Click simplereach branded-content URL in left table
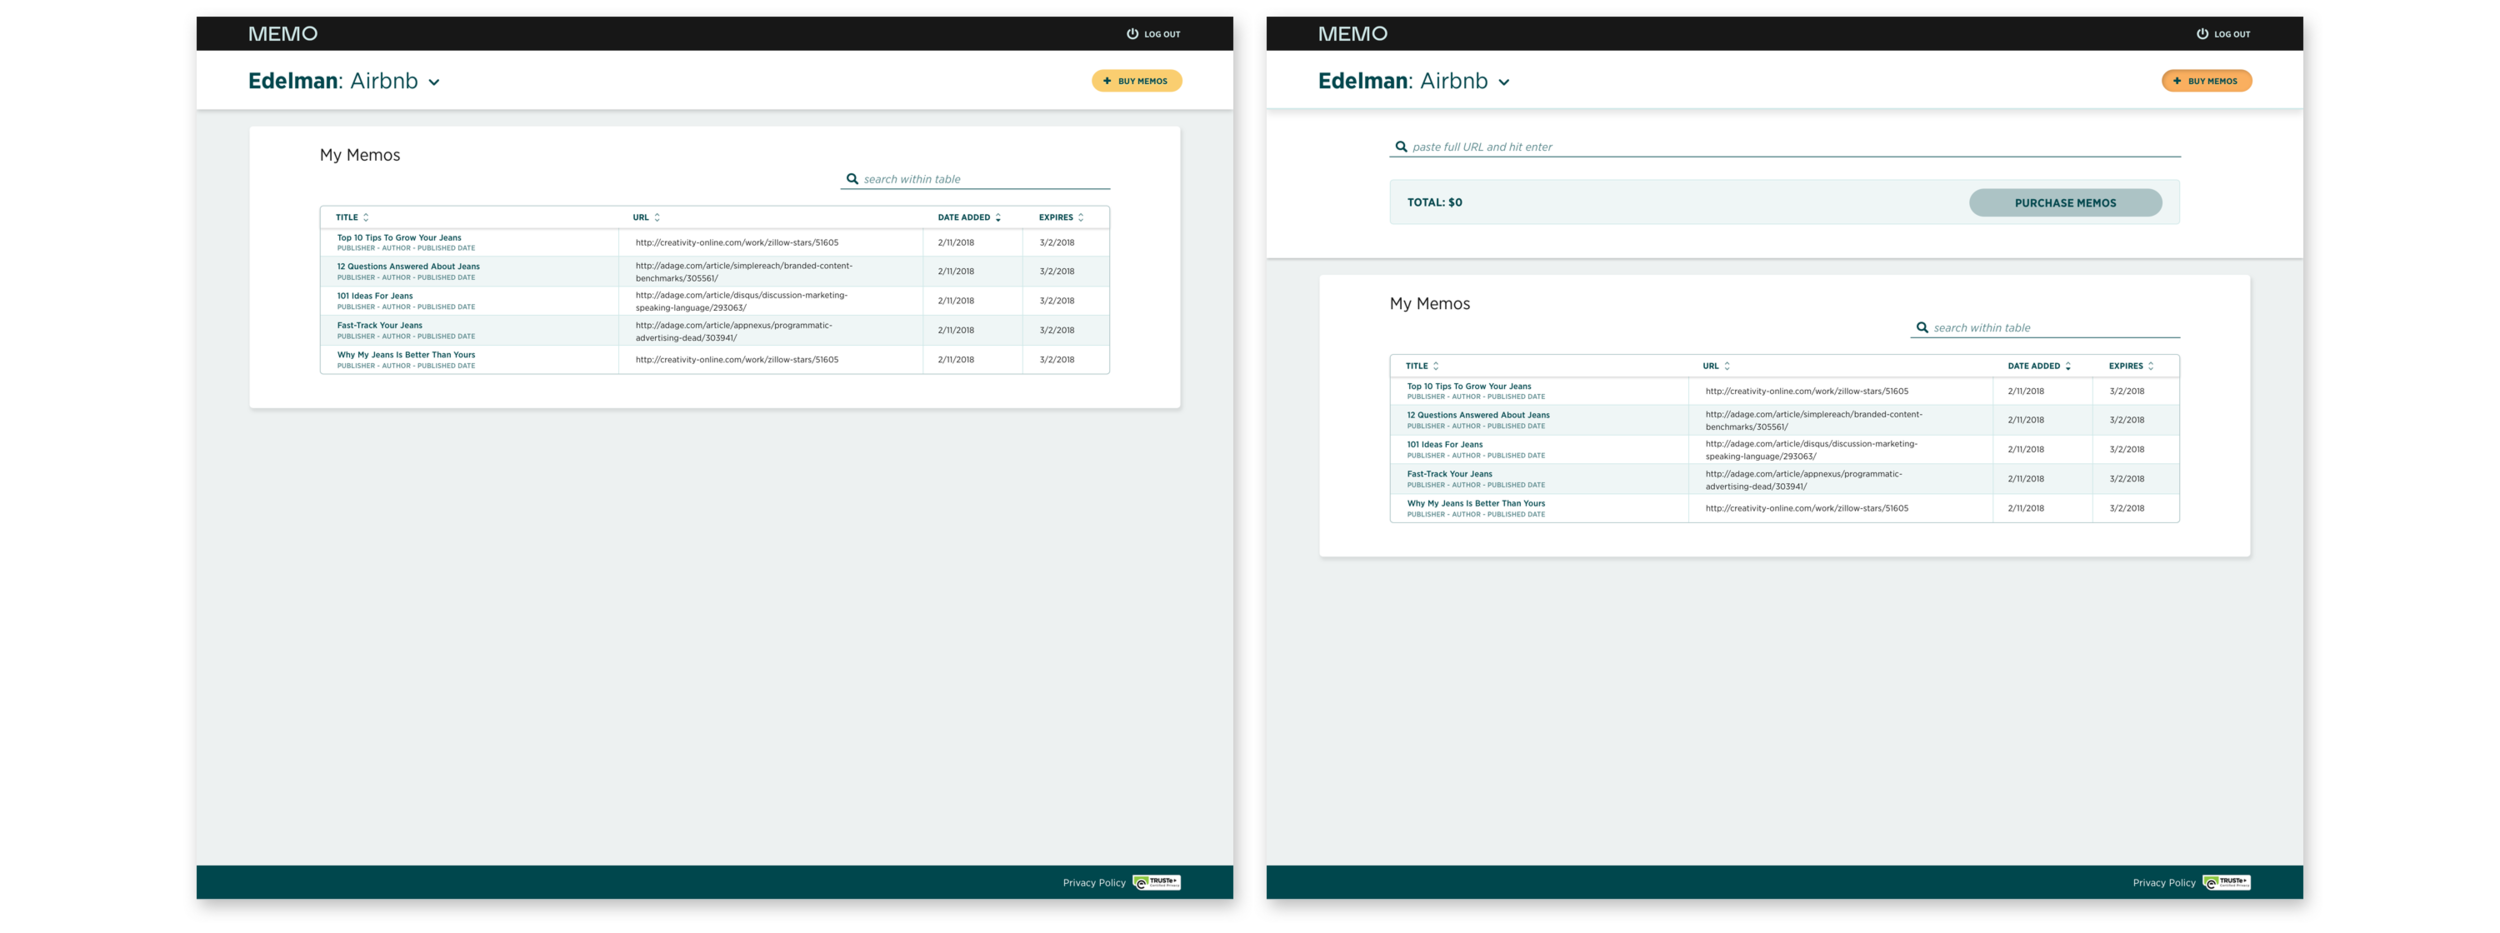The image size is (2500, 933). [744, 272]
